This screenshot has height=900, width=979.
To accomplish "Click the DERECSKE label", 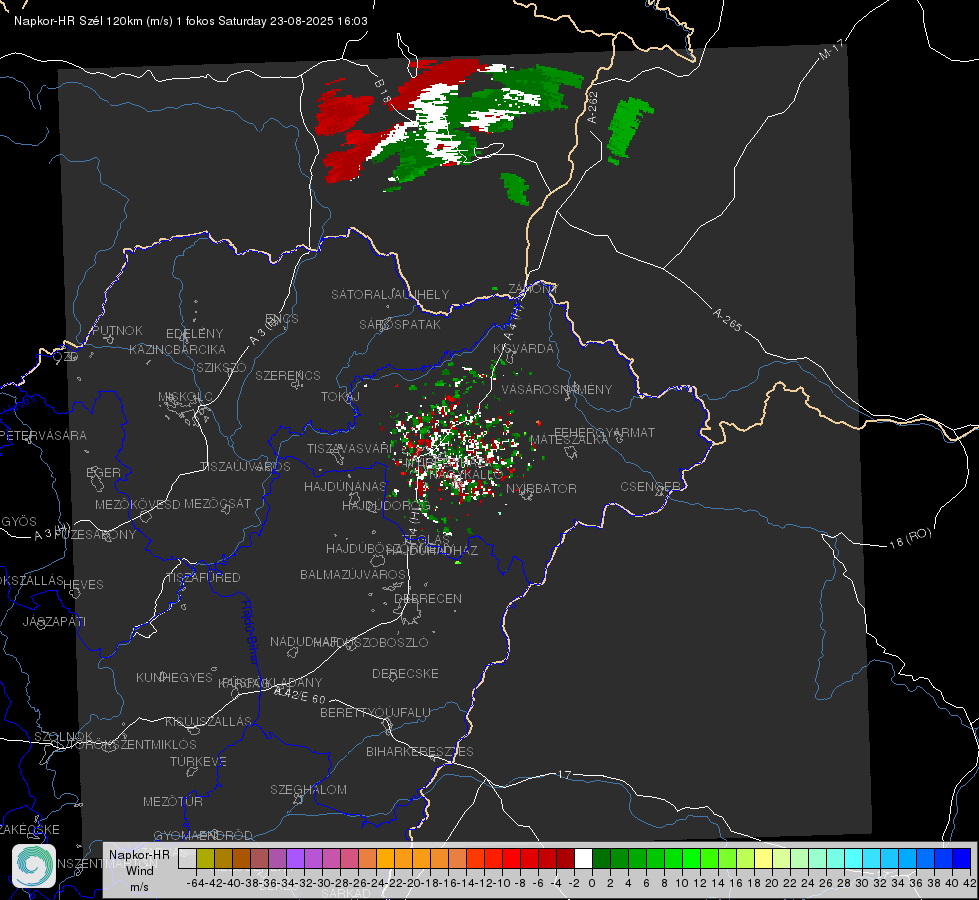I will [405, 673].
